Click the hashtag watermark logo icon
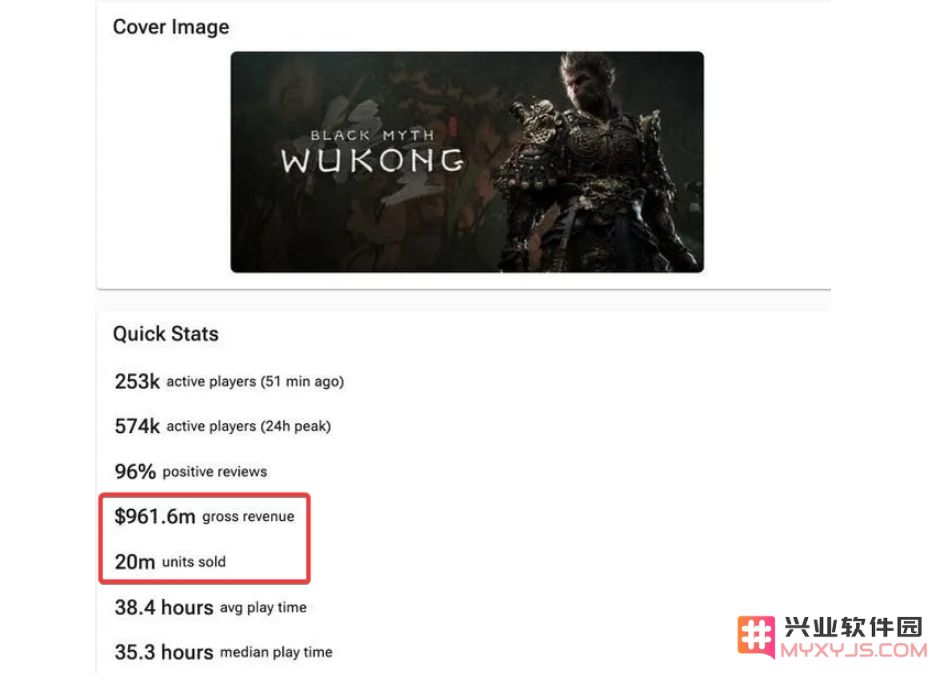The image size is (940, 674). click(x=756, y=637)
